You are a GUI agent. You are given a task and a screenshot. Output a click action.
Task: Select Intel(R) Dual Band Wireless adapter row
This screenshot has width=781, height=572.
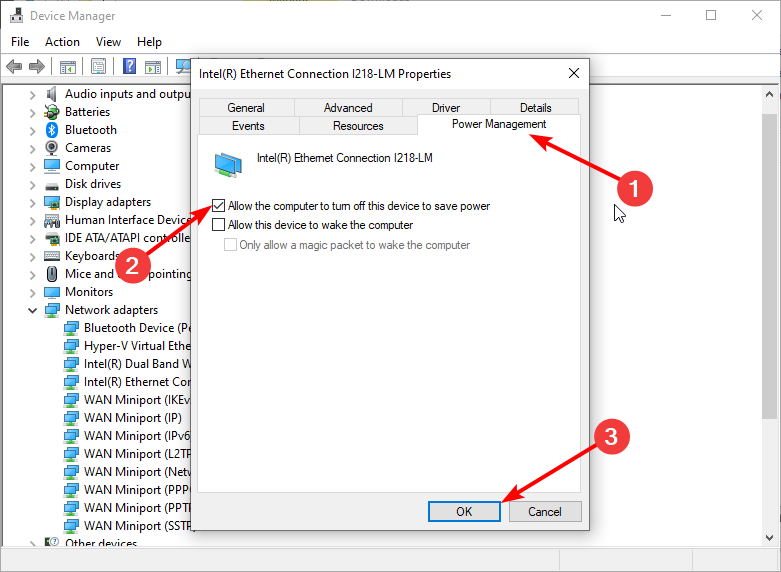point(127,364)
